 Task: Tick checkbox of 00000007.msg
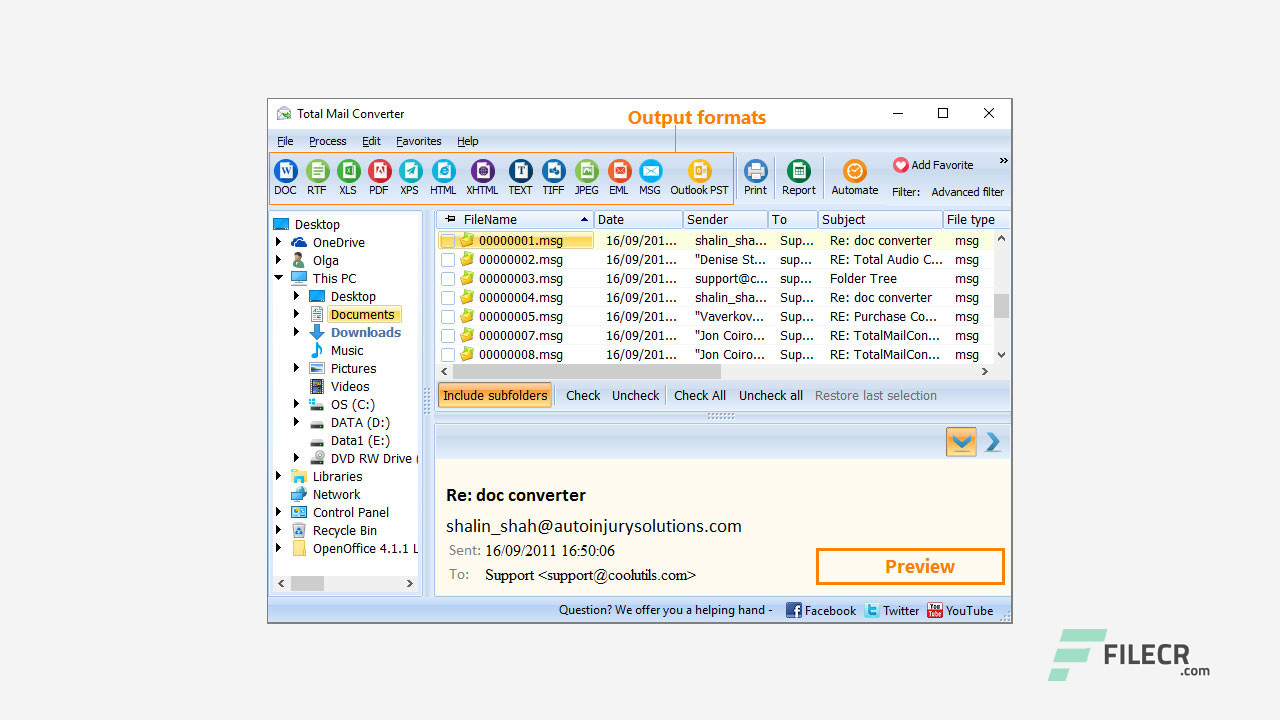[448, 336]
